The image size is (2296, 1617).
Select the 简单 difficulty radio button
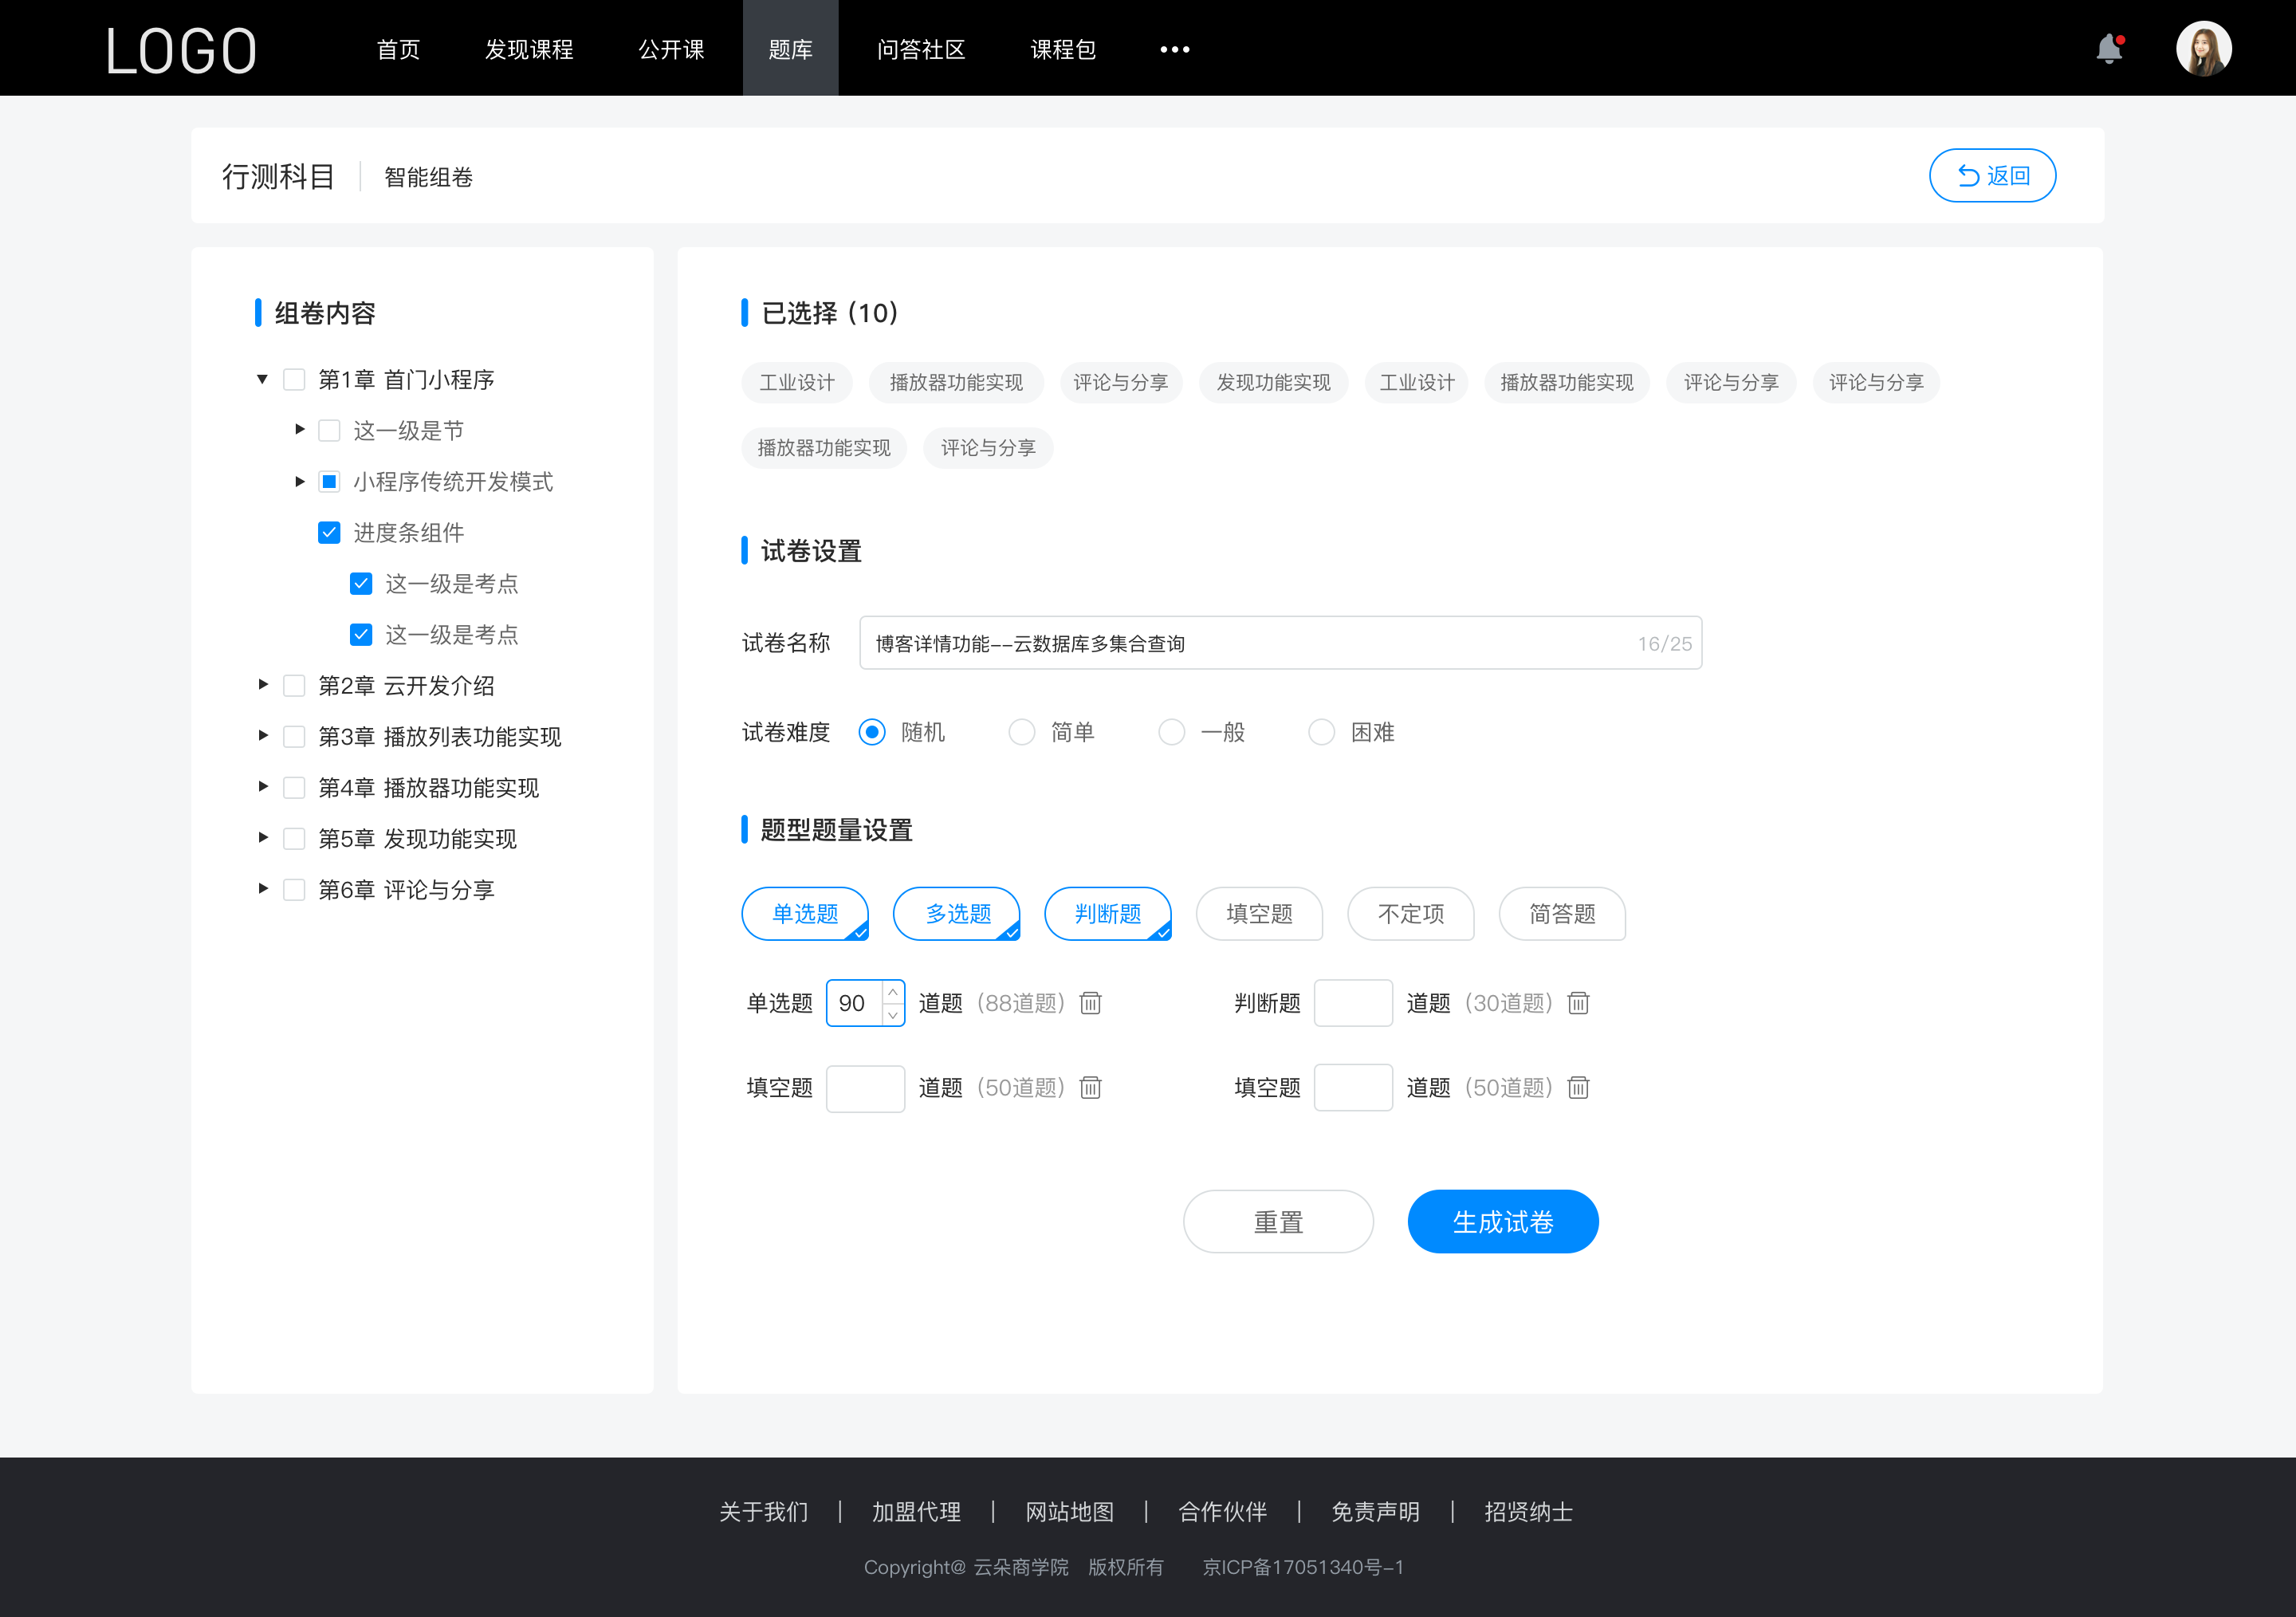[1019, 731]
